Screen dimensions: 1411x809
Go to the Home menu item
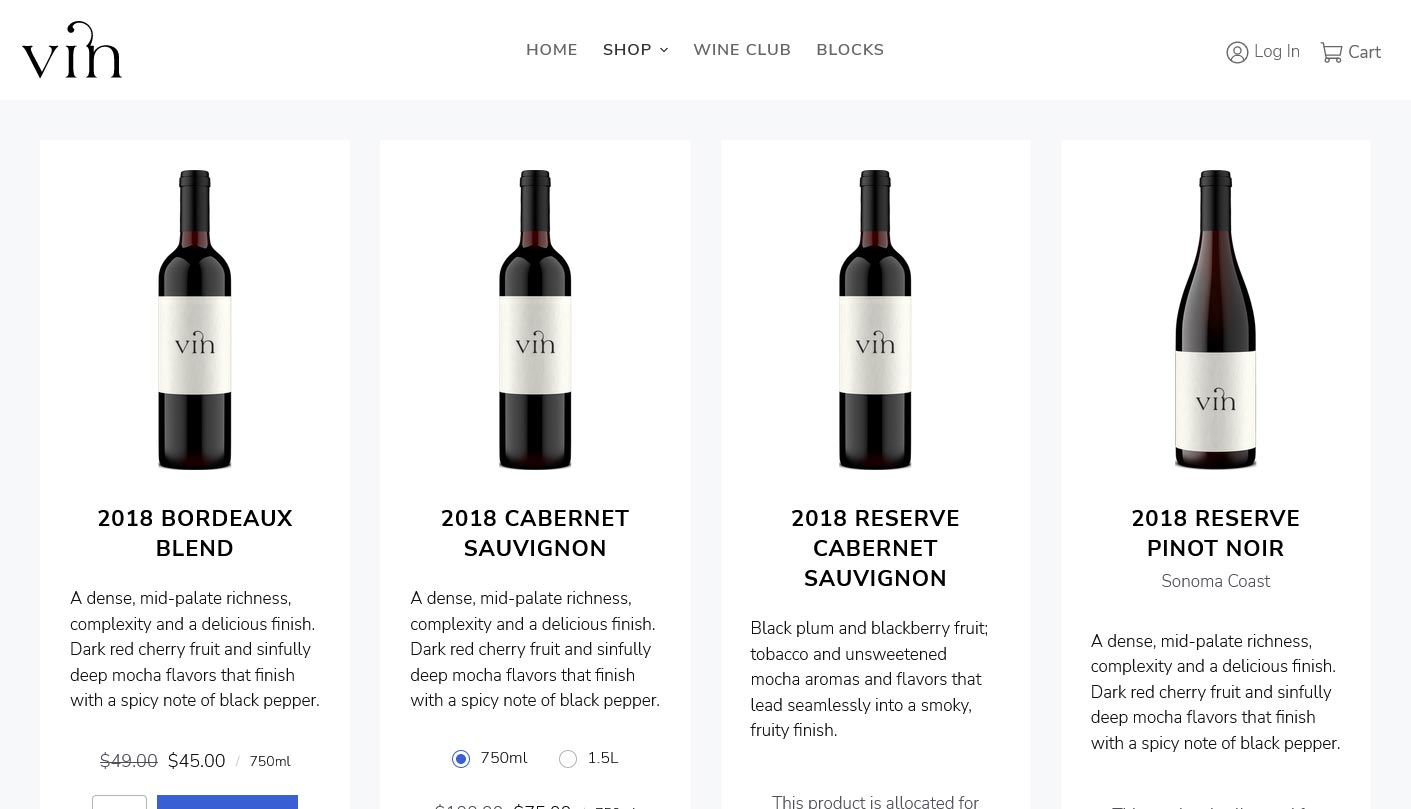point(552,50)
